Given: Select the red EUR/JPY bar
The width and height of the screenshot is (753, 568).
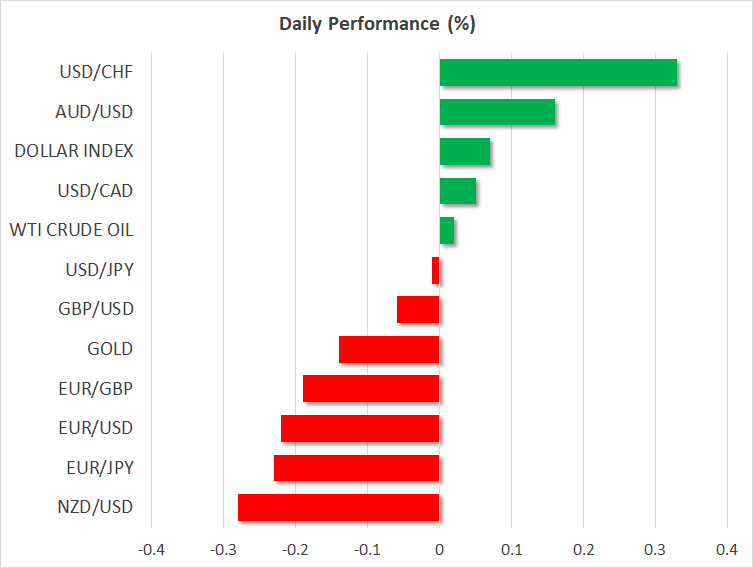Looking at the screenshot, I should pos(357,468).
